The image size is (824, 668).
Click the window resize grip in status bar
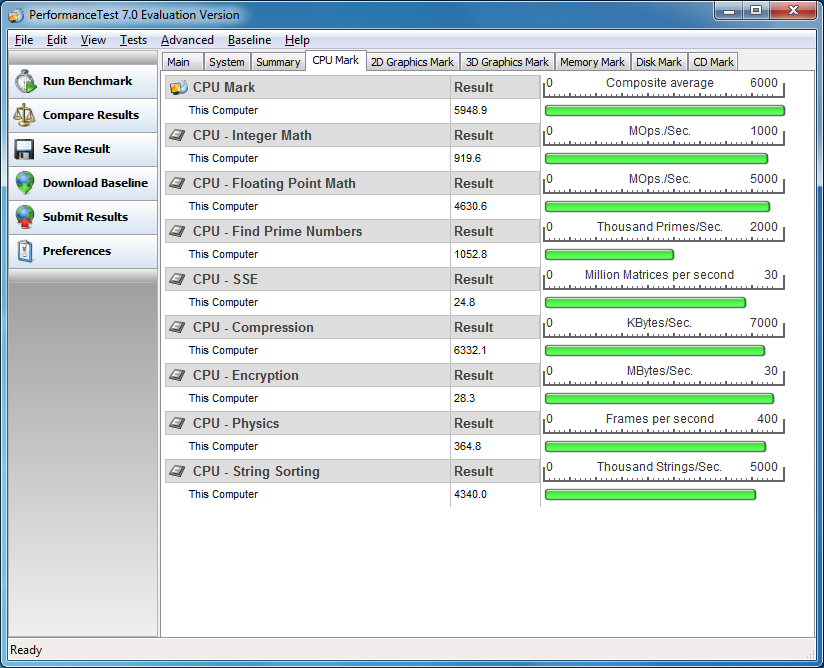click(x=810, y=653)
